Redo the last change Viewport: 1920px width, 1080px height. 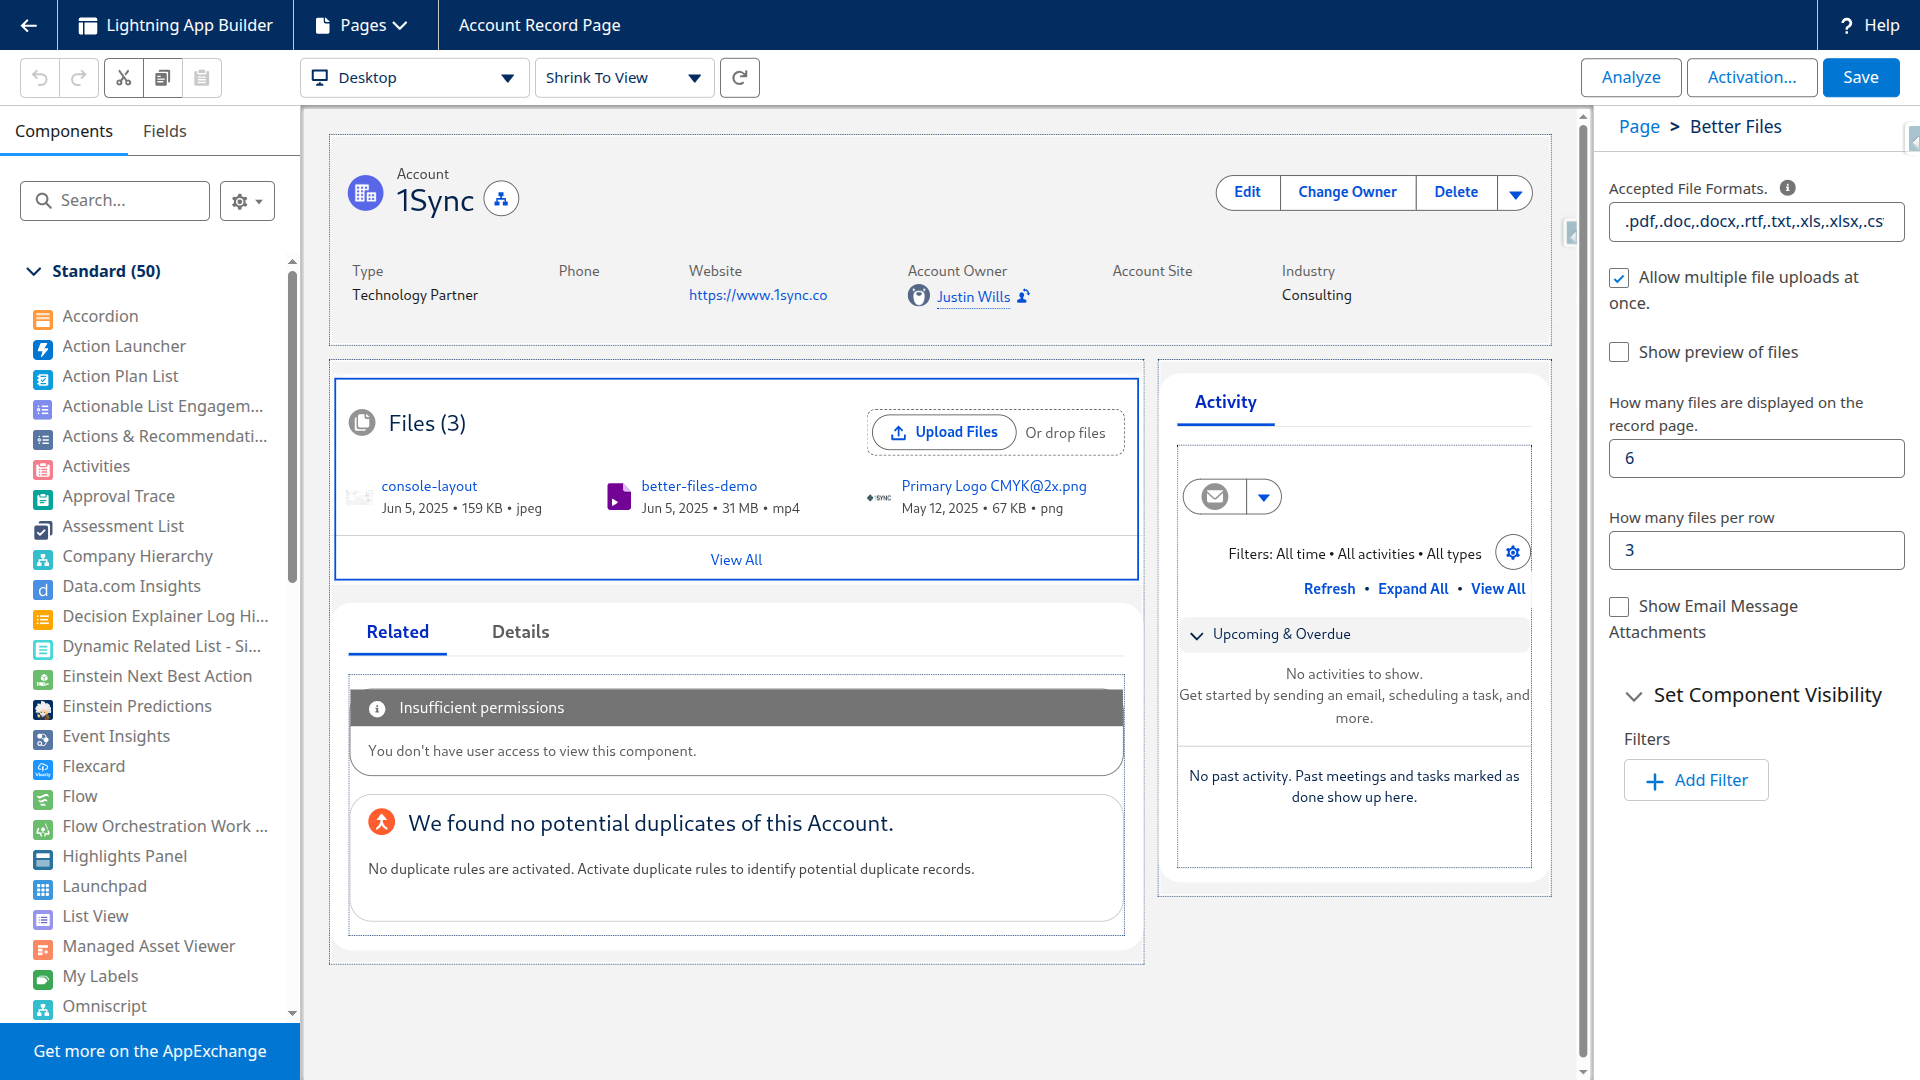(x=79, y=77)
